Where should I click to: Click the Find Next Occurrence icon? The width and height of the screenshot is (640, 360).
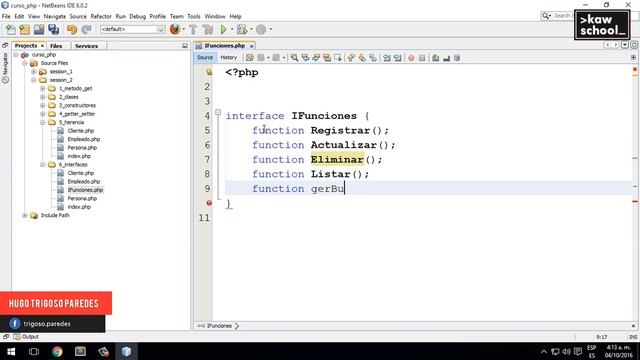point(316,58)
